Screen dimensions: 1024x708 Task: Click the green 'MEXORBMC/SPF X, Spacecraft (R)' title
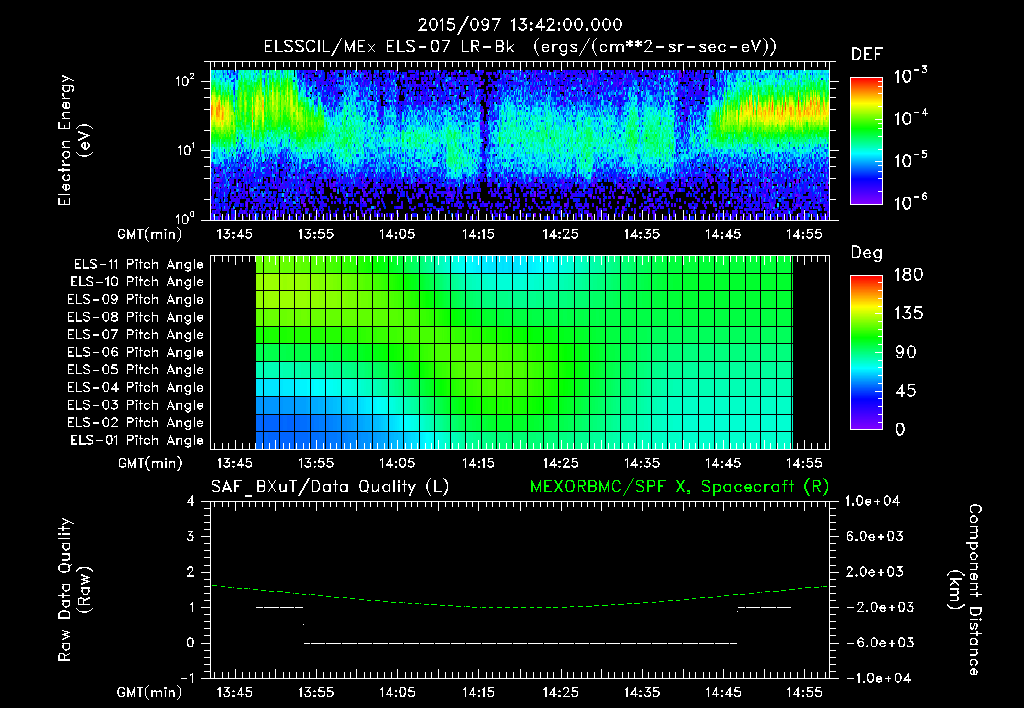pyautogui.click(x=679, y=487)
